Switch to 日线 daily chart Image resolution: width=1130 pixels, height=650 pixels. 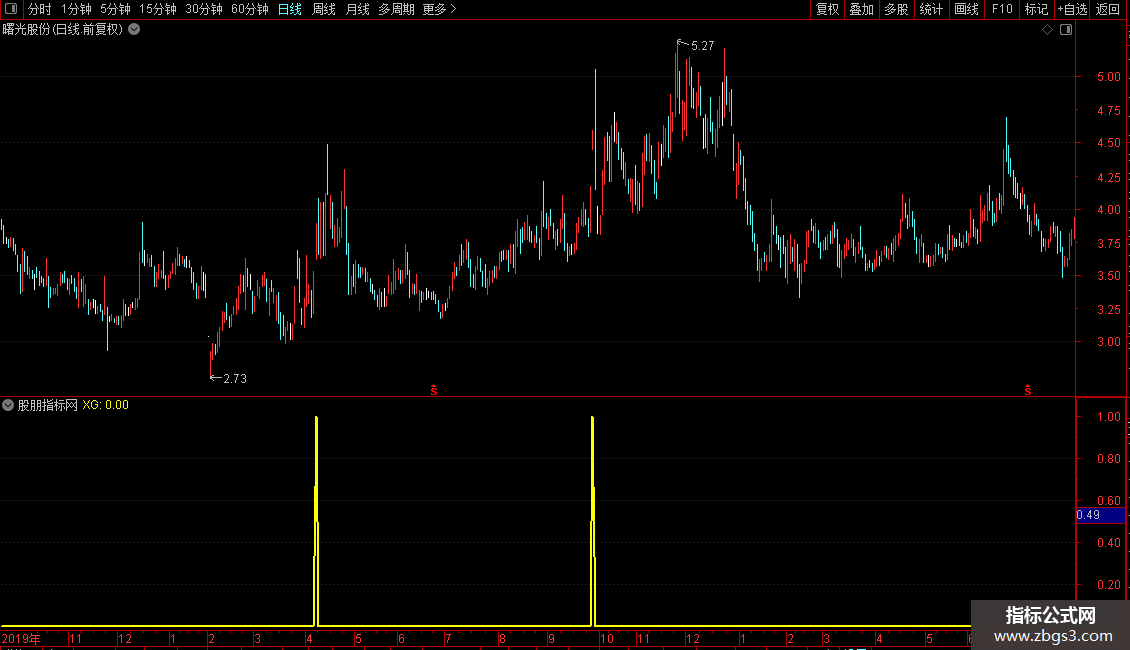click(x=290, y=9)
